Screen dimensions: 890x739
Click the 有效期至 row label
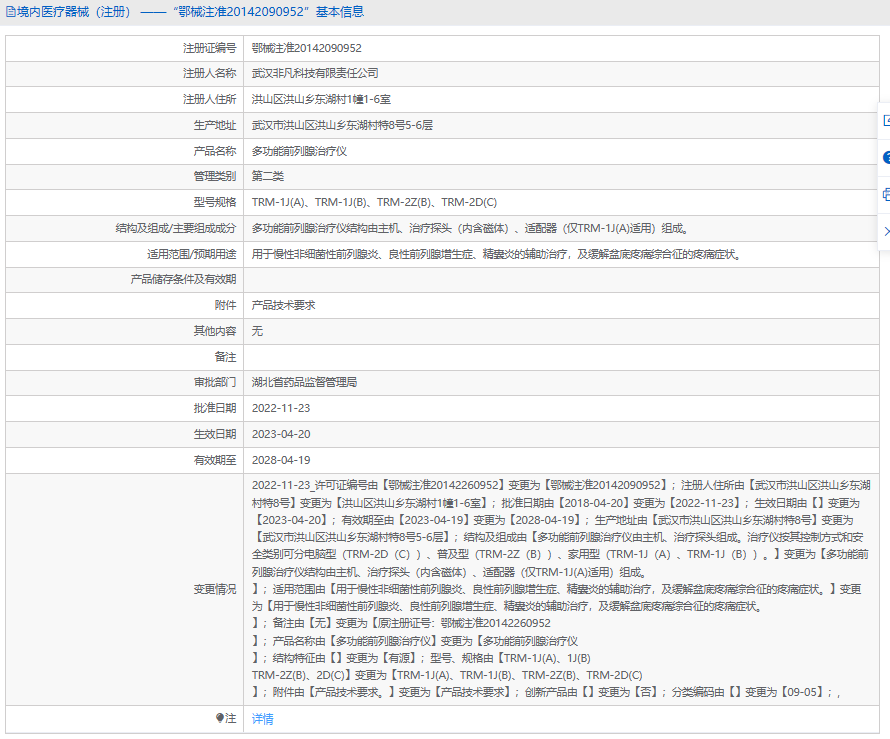click(215, 460)
